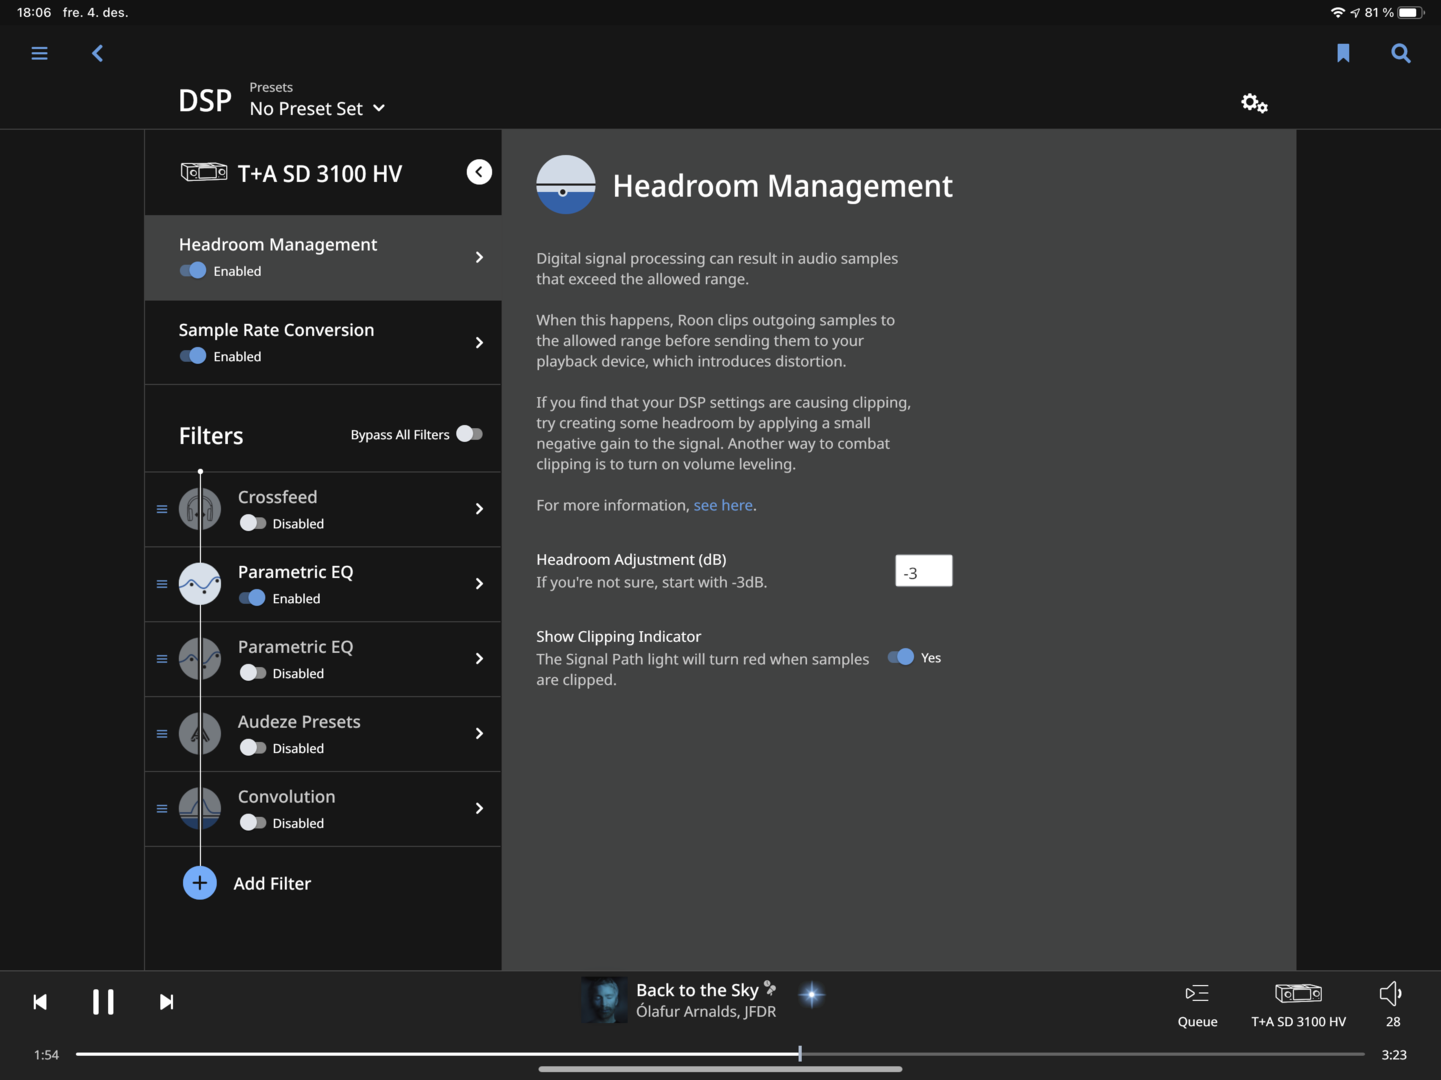Click the Headroom Adjustment dB field

924,571
